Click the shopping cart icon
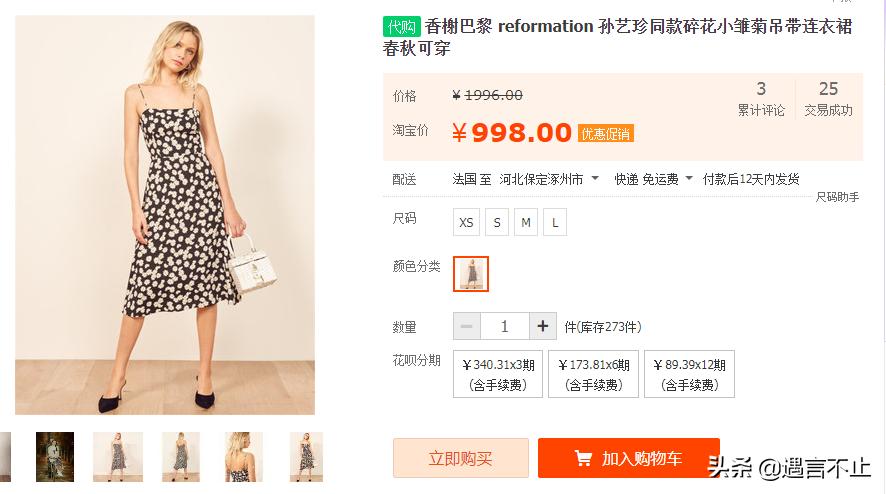This screenshot has height=494, width=886. click(583, 458)
